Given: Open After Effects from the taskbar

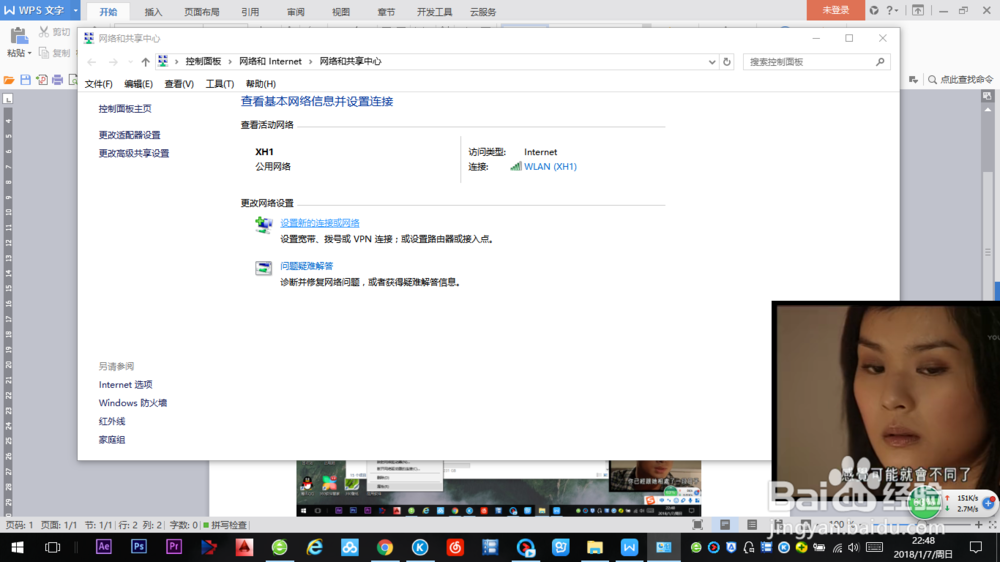Looking at the screenshot, I should coord(103,547).
